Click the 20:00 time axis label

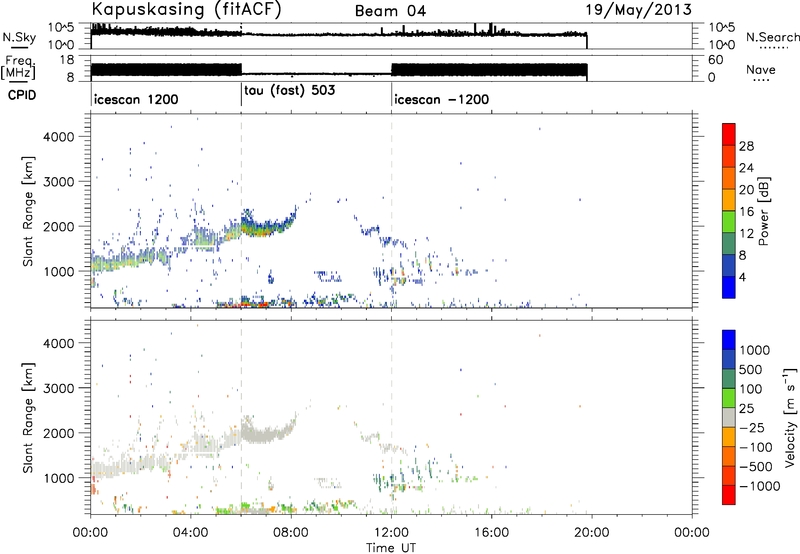591,533
